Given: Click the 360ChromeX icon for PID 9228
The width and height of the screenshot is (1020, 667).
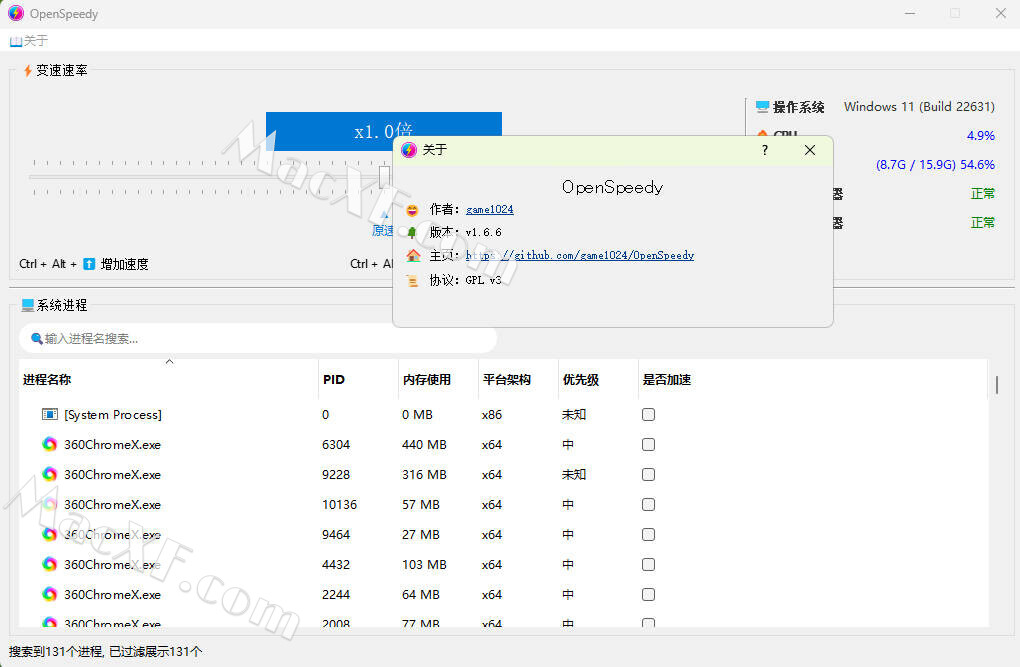Looking at the screenshot, I should pyautogui.click(x=49, y=474).
